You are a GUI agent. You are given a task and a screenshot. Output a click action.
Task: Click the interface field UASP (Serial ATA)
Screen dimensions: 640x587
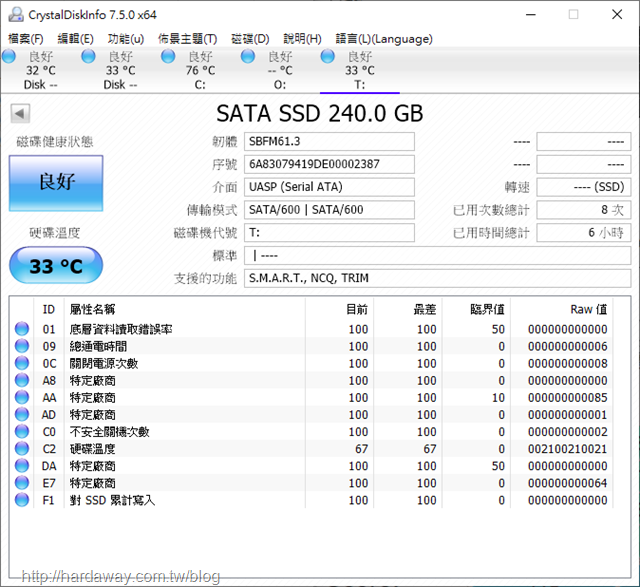(329, 187)
